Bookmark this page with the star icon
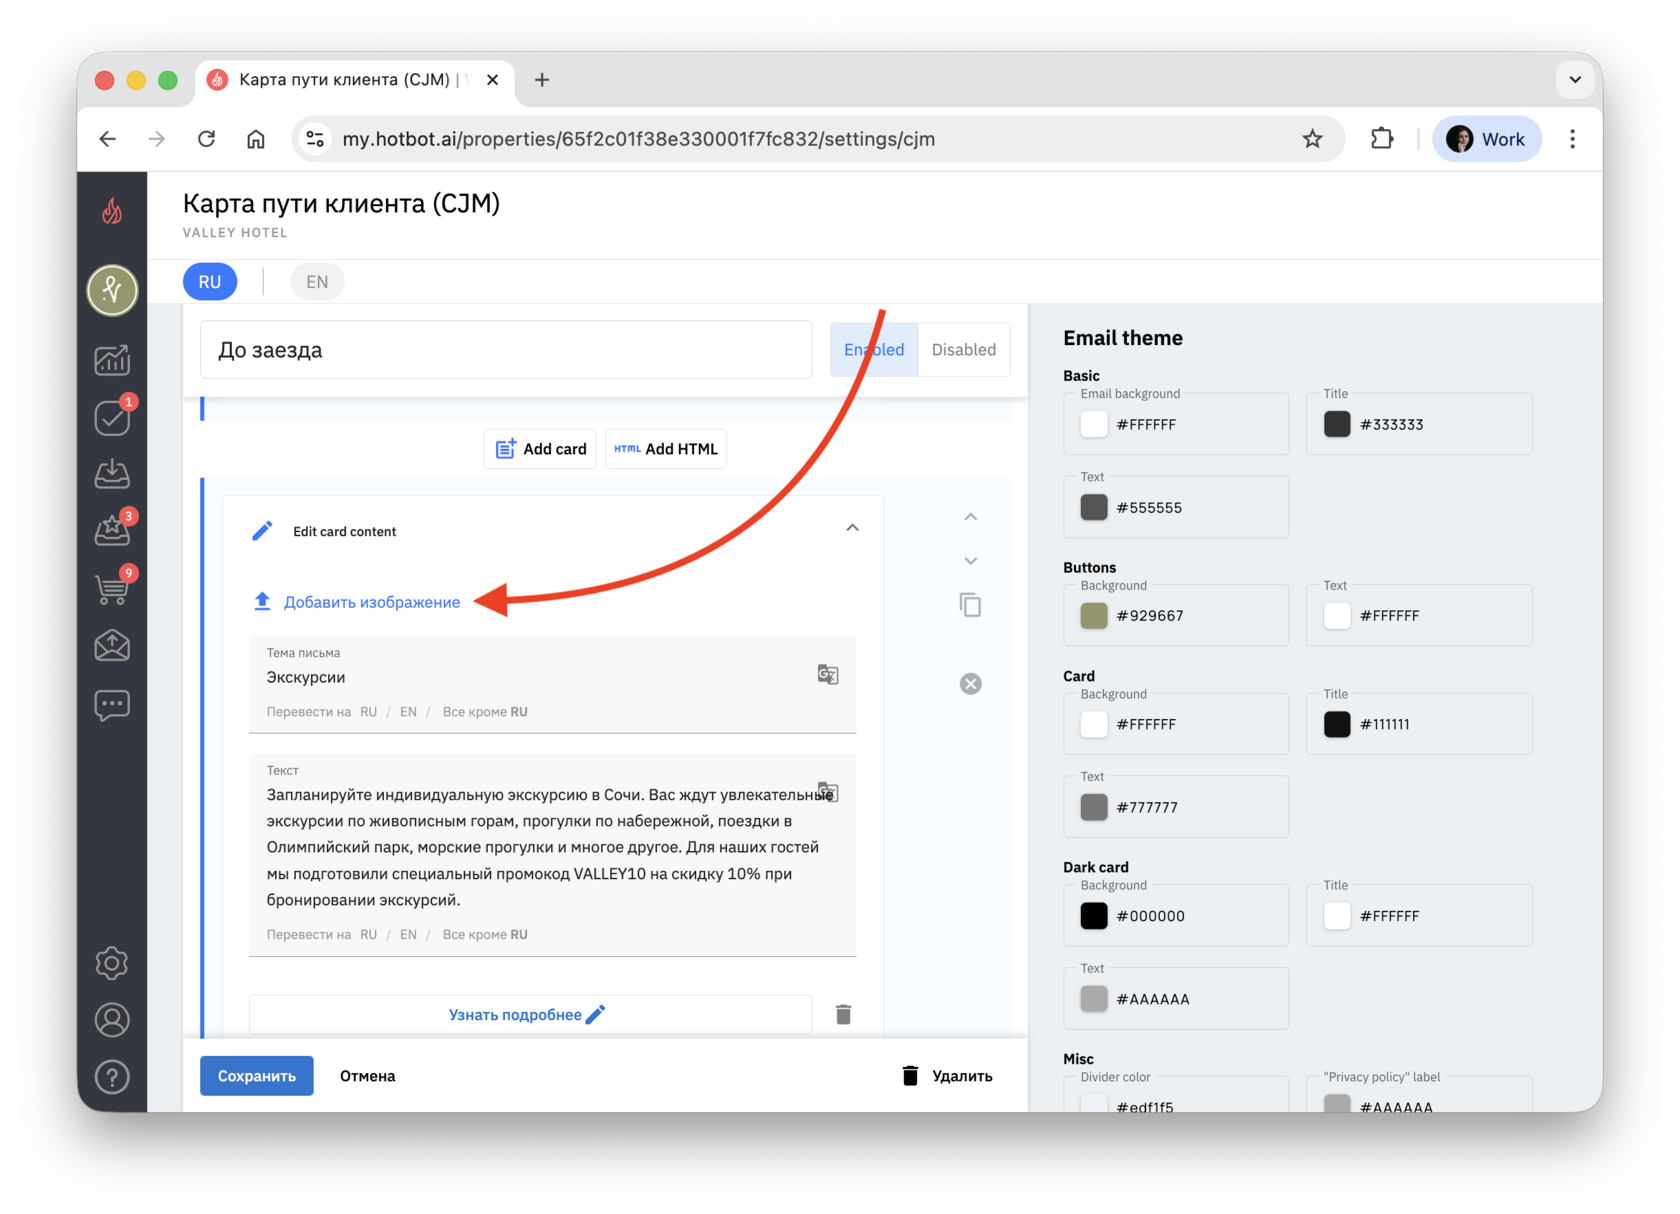 (x=1313, y=139)
